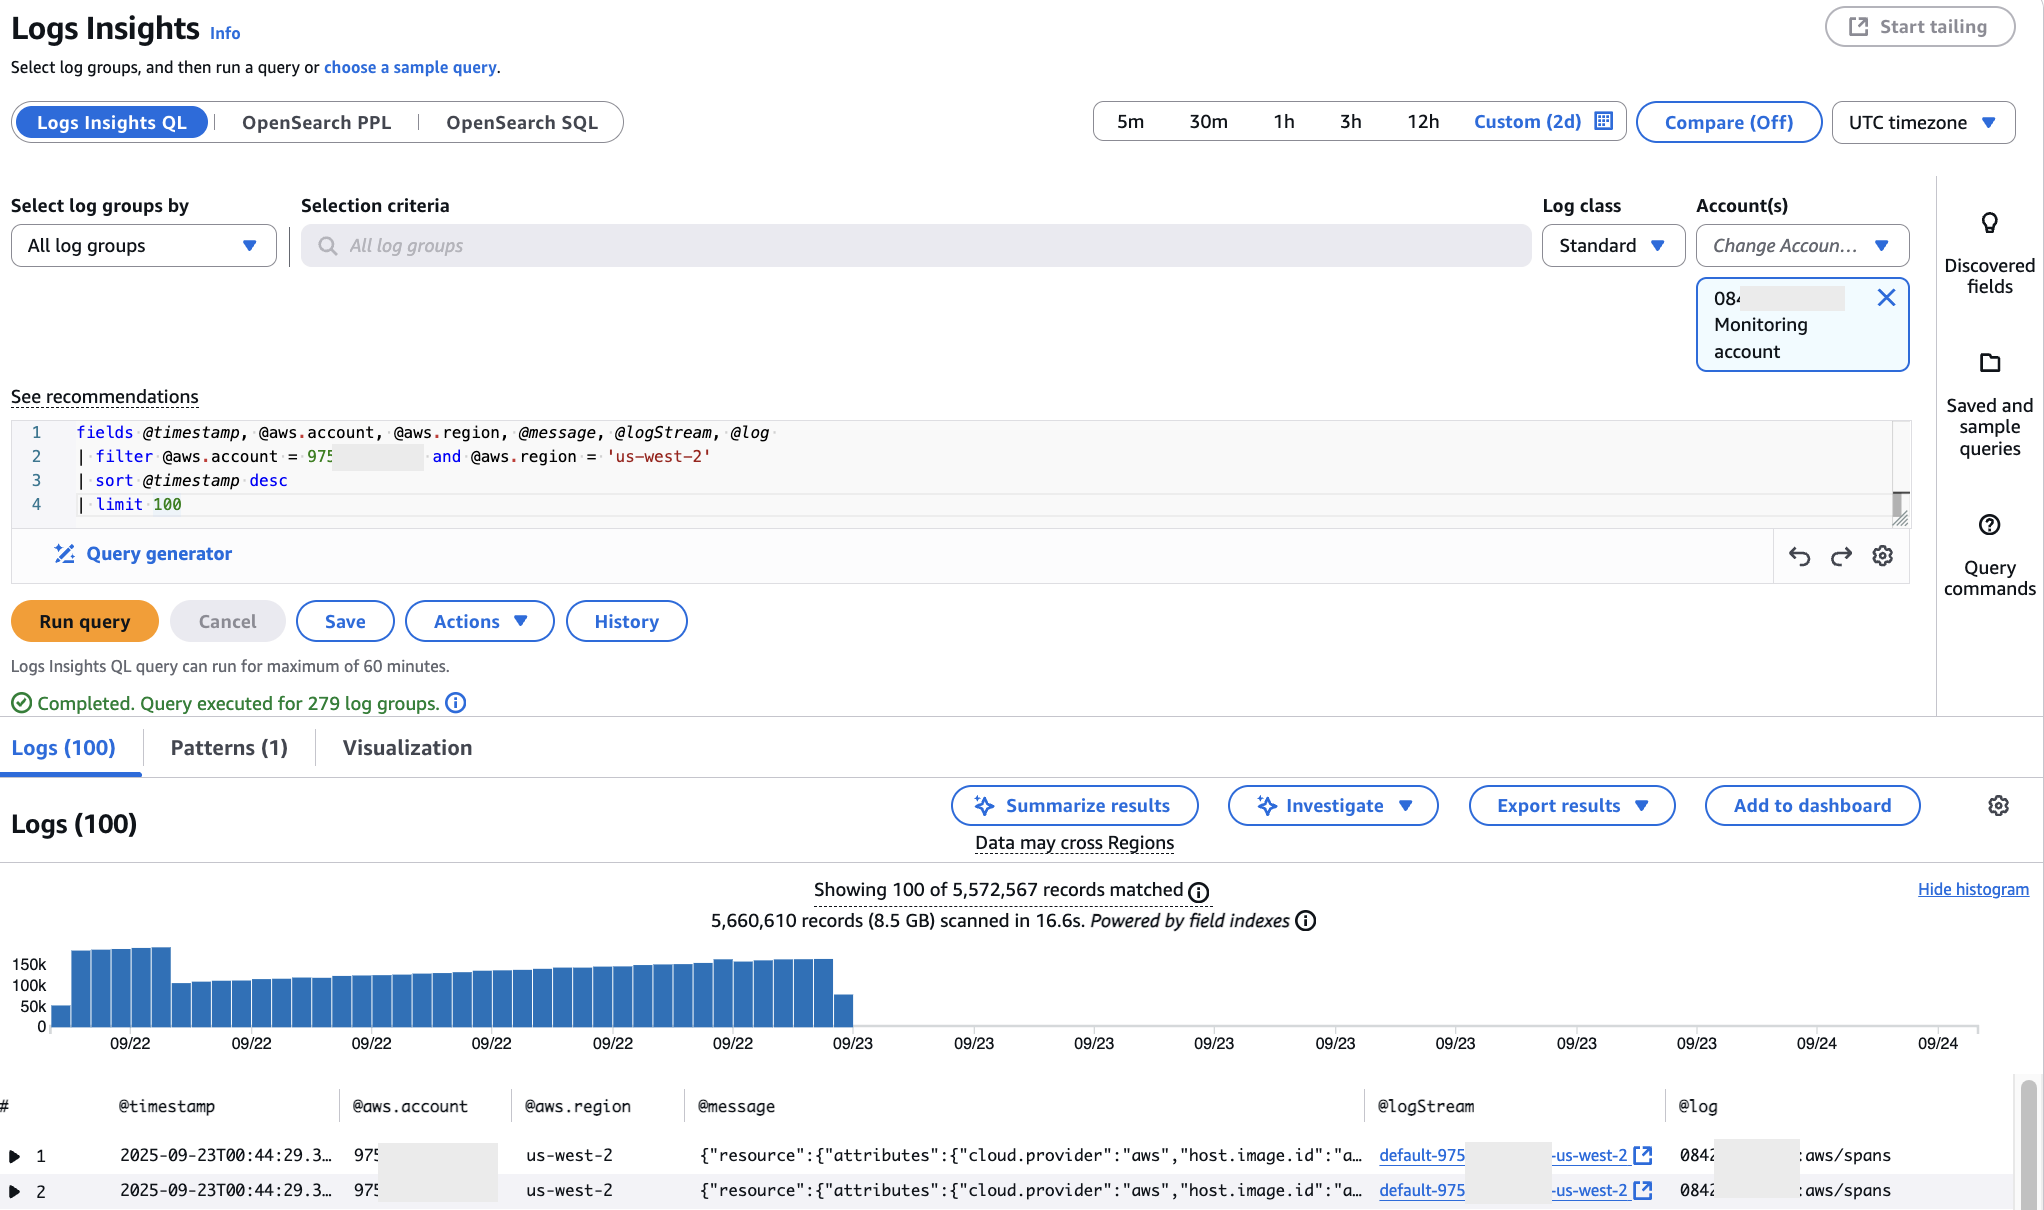Viewport: 2044px width, 1210px height.
Task: Run the current query
Action: click(x=85, y=621)
